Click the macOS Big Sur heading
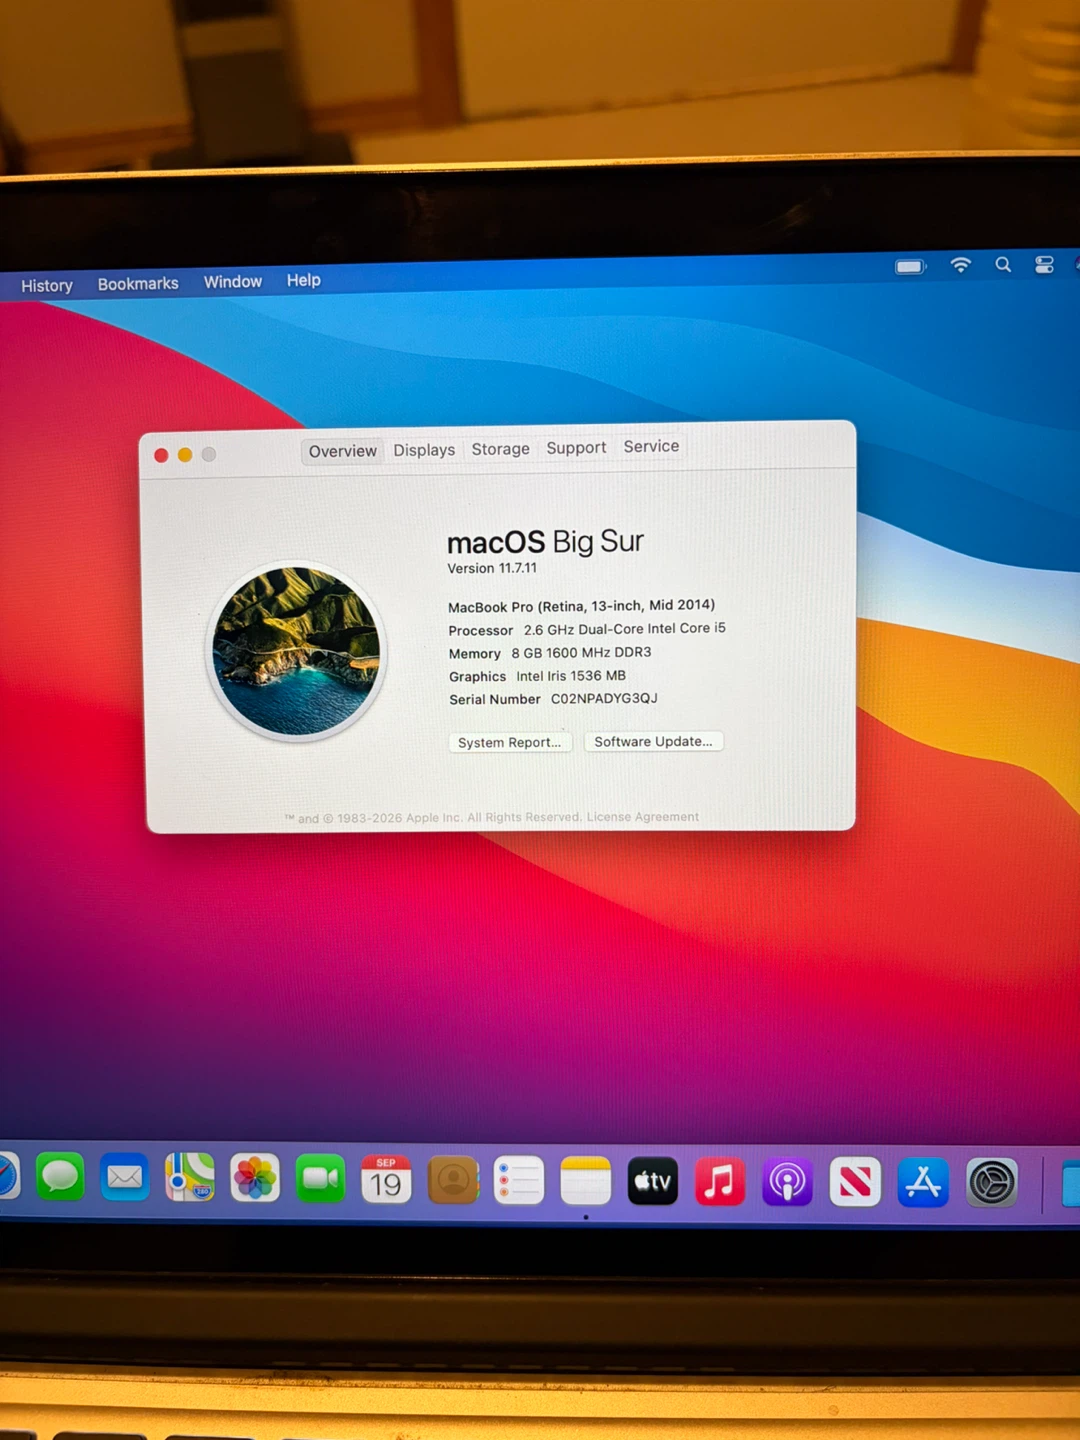This screenshot has width=1080, height=1440. tap(545, 541)
